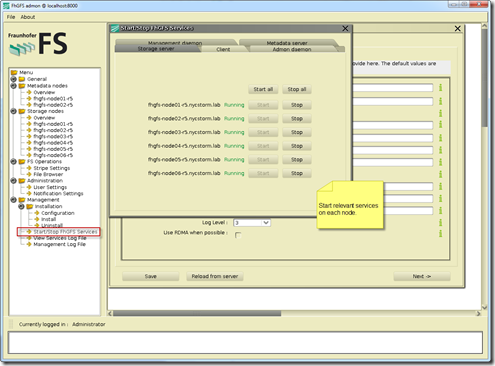Click the General folder icon
495x366 pixels.
[x=22, y=79]
